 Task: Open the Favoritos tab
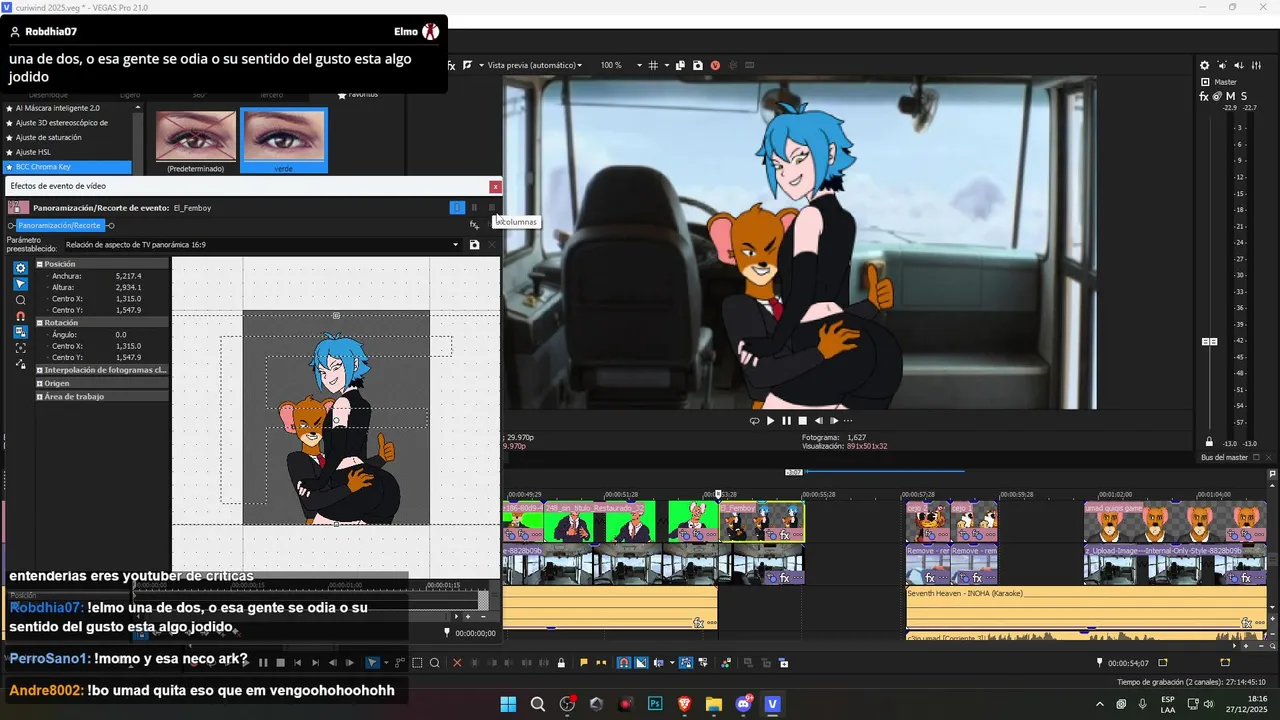[x=358, y=95]
